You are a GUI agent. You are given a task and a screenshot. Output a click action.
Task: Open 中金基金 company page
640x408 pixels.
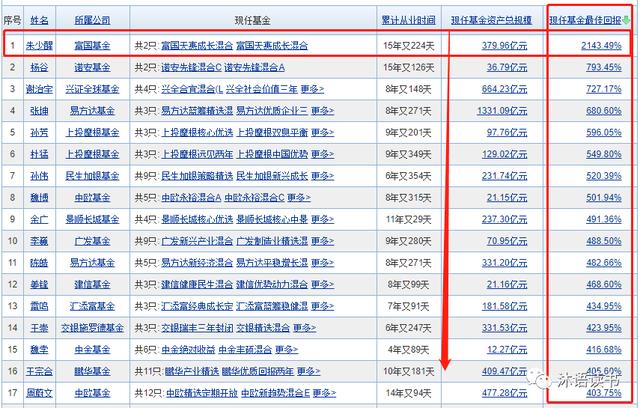pos(92,350)
